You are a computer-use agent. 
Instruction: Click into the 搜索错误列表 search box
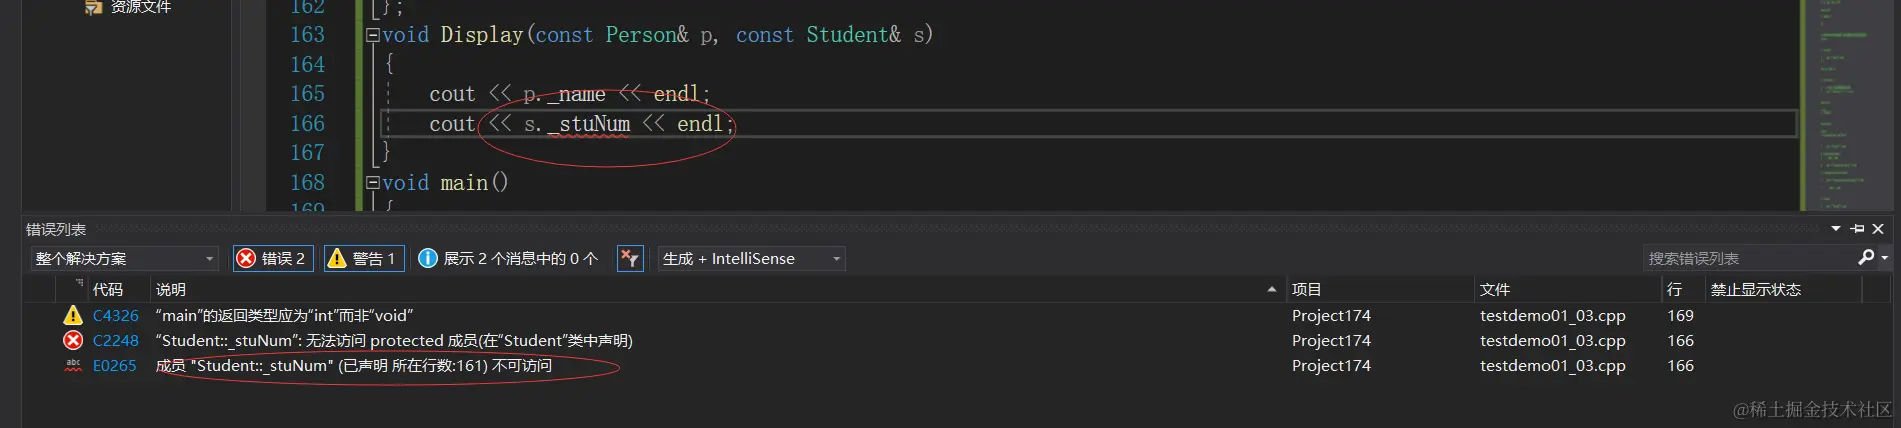[1748, 258]
